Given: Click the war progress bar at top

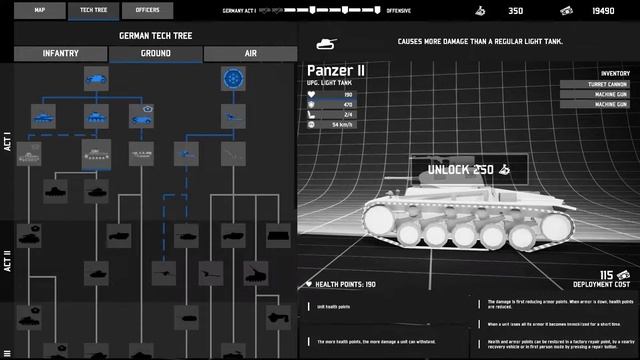Looking at the screenshot, I should pos(321,10).
